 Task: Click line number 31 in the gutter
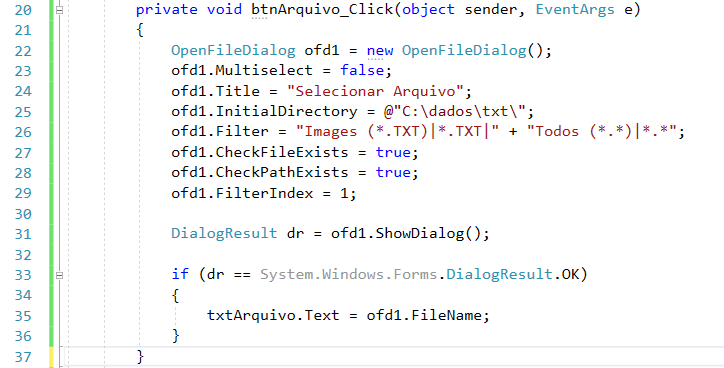[23, 234]
